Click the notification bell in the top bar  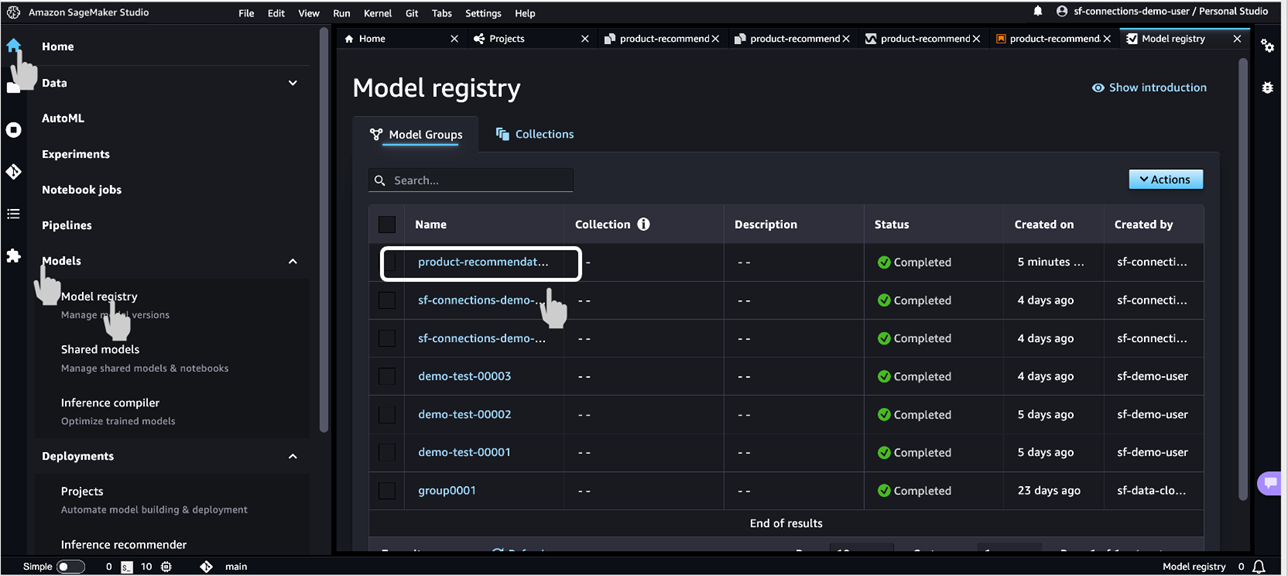coord(1037,12)
